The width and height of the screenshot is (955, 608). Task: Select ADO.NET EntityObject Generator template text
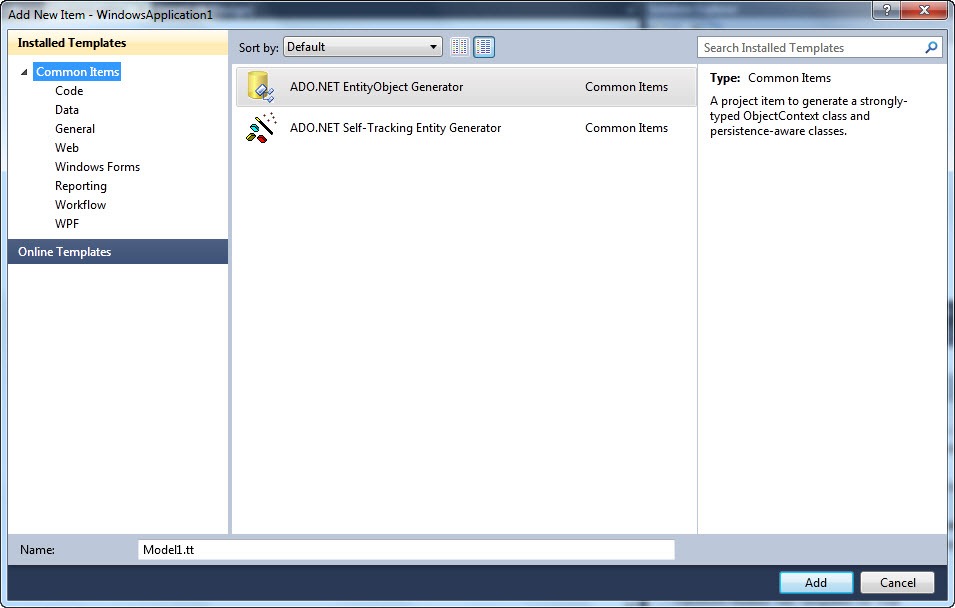pos(376,87)
